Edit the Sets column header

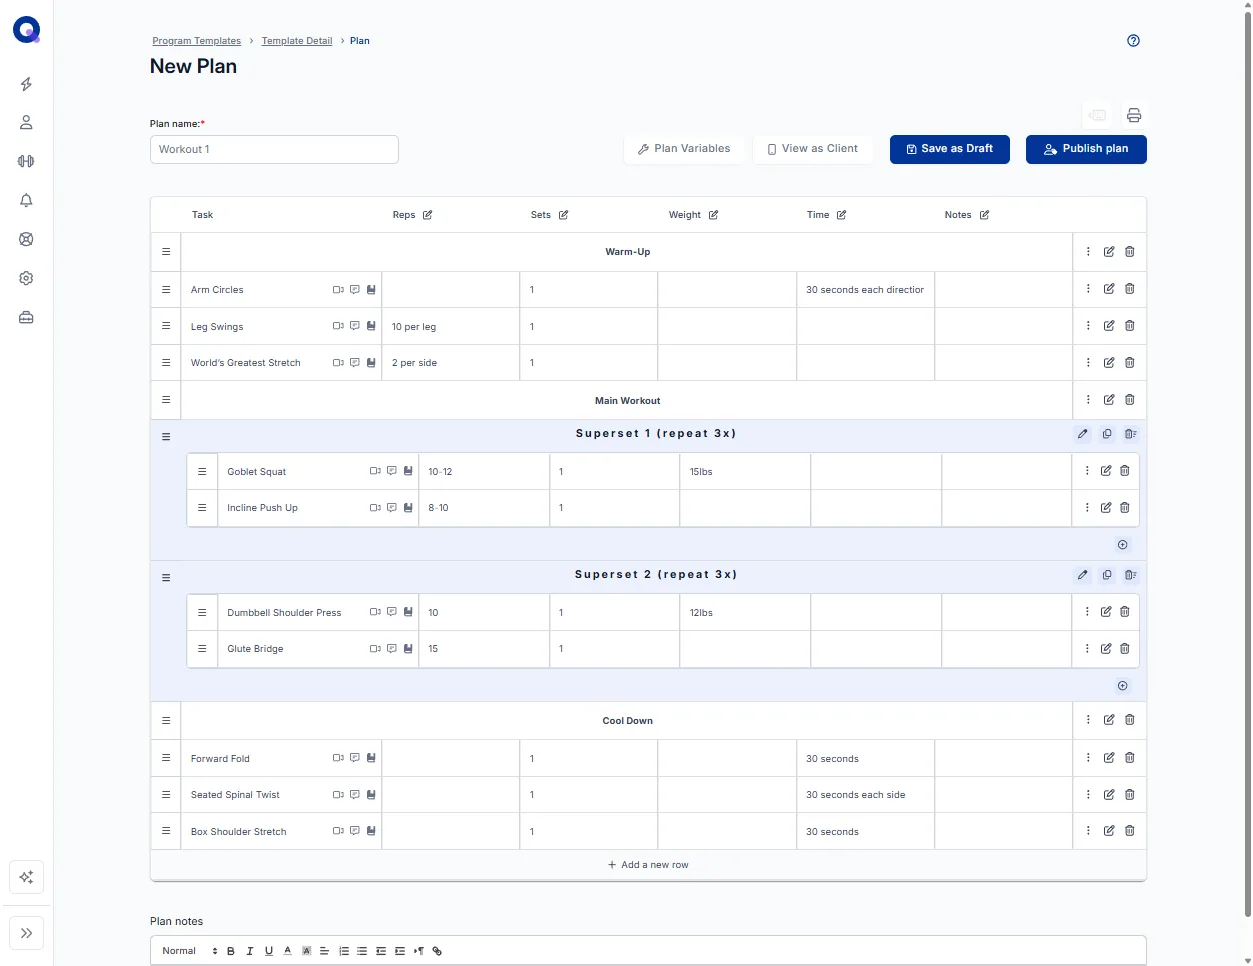pos(563,215)
